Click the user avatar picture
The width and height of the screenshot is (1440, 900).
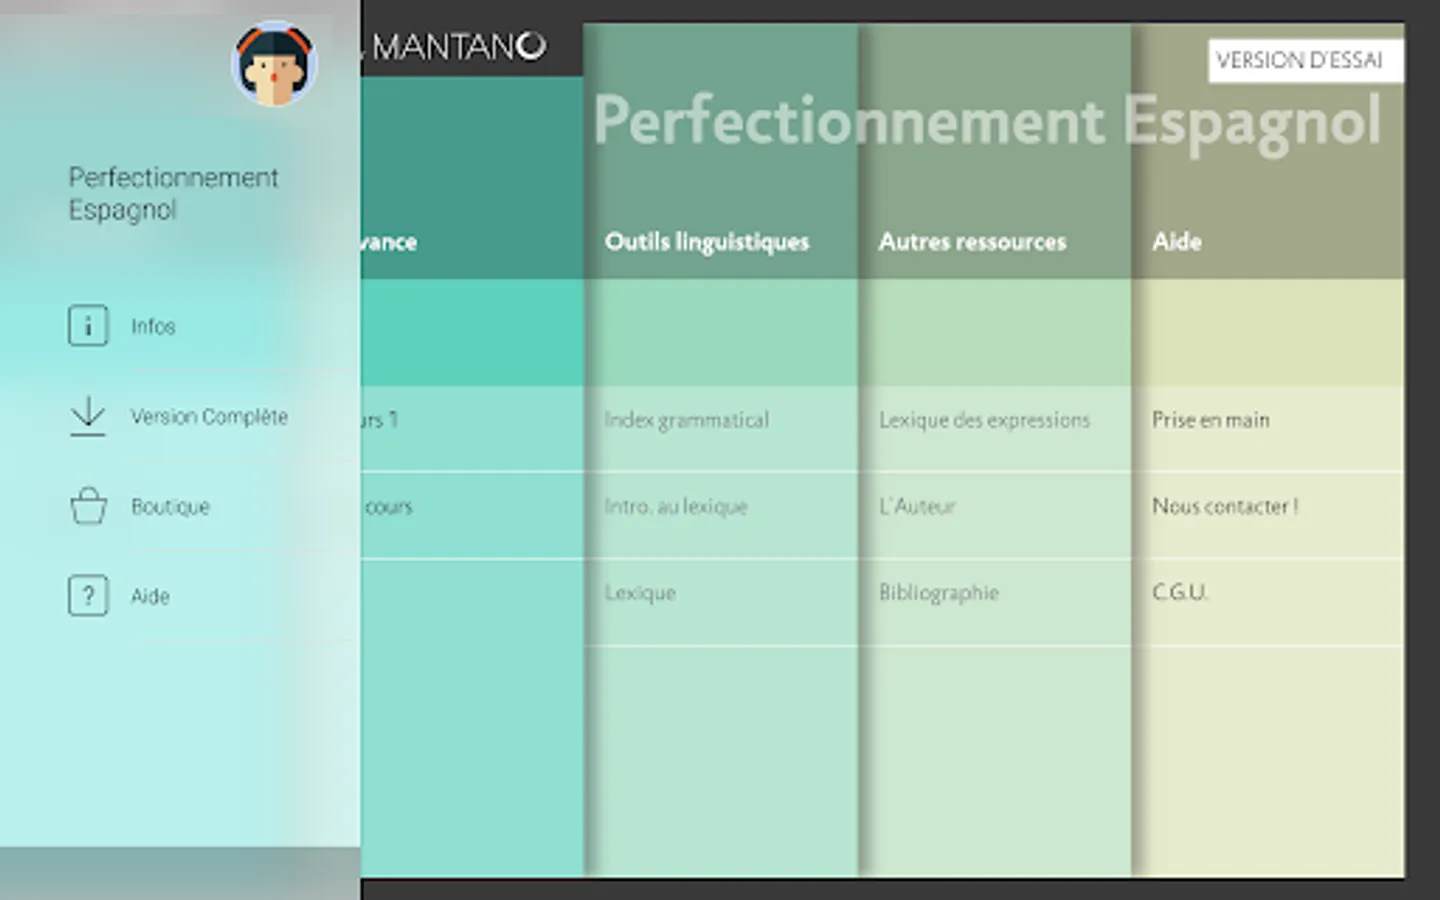(274, 64)
